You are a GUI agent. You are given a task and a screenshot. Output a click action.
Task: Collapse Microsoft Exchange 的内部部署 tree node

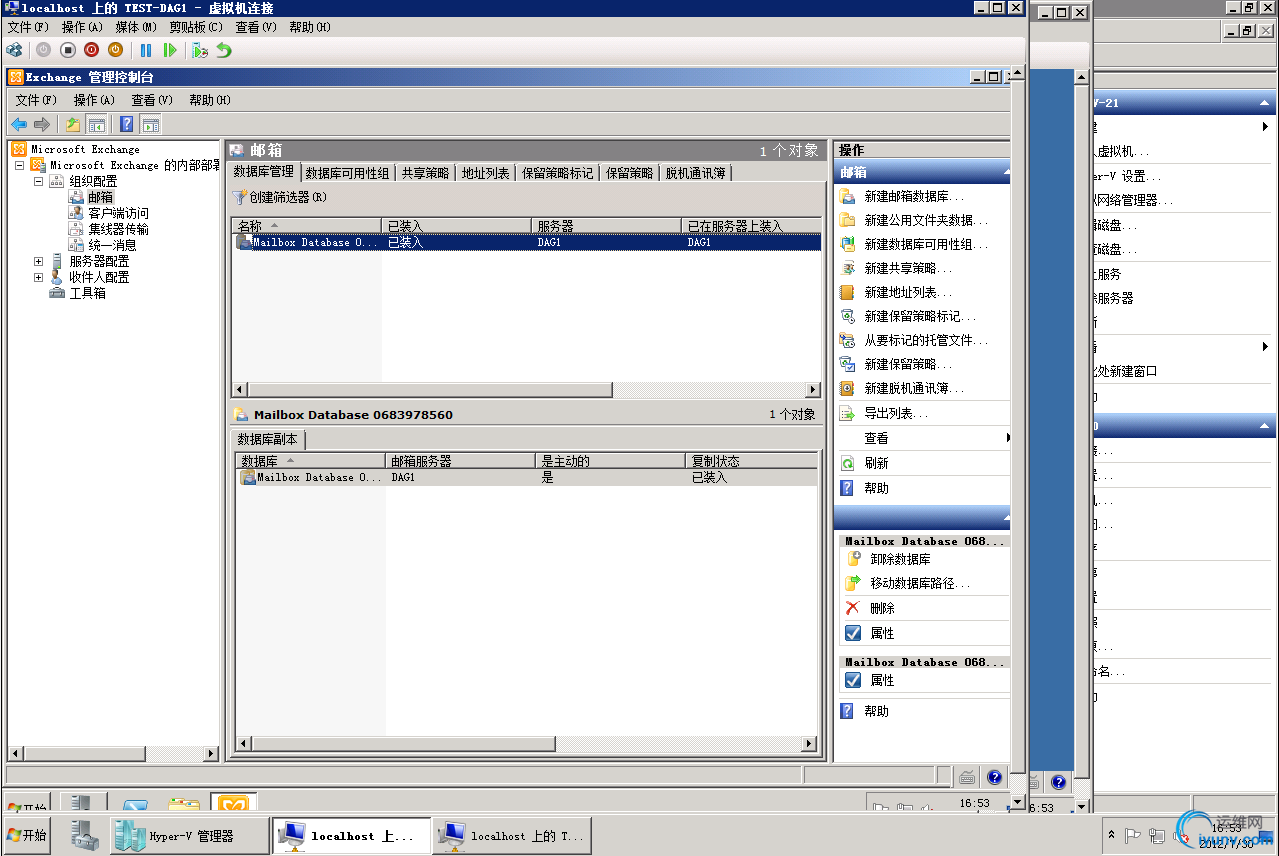[x=19, y=165]
